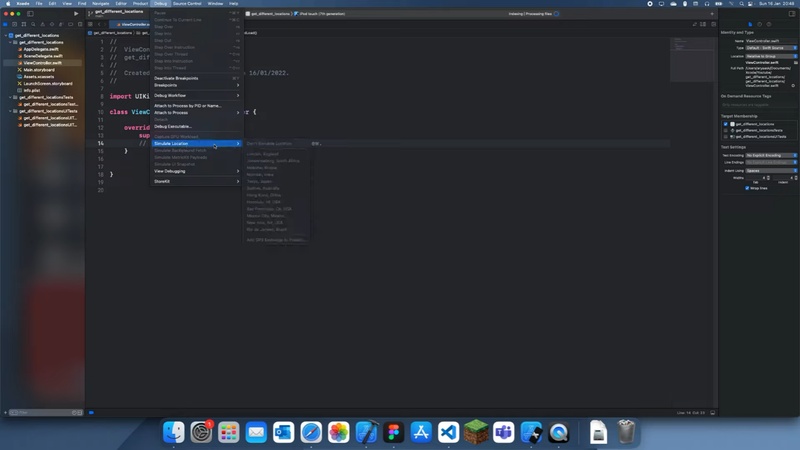
Task: Open the Project navigator tab icon
Action: 5,24
